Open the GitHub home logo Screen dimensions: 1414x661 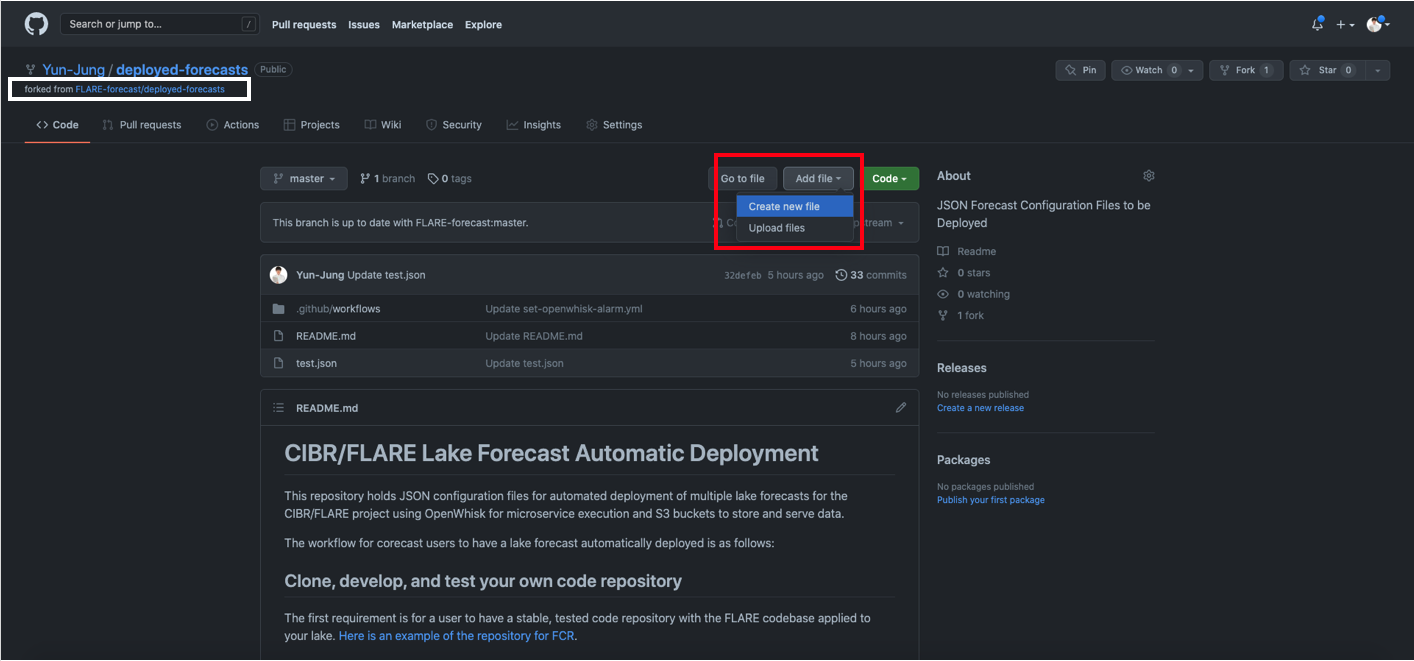coord(36,24)
